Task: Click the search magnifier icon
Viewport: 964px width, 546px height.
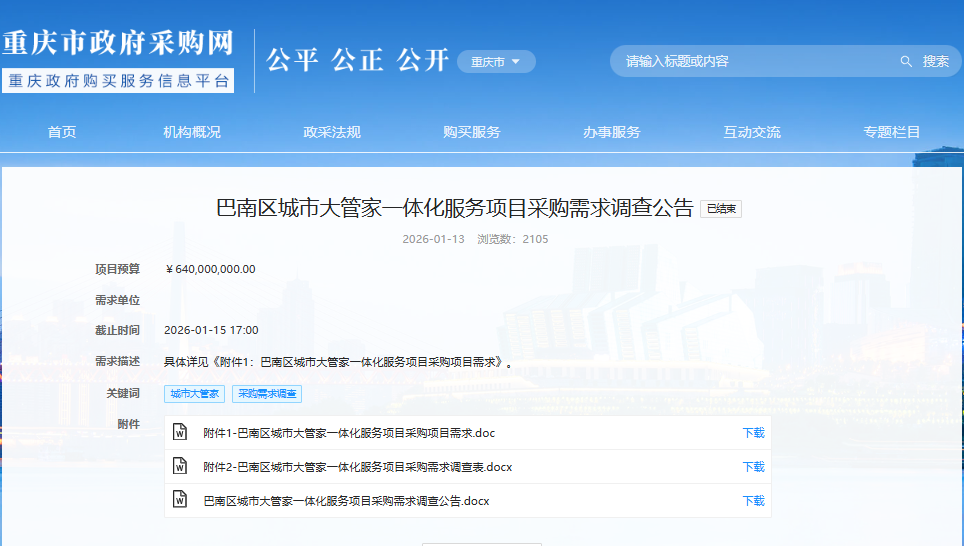Action: click(906, 62)
